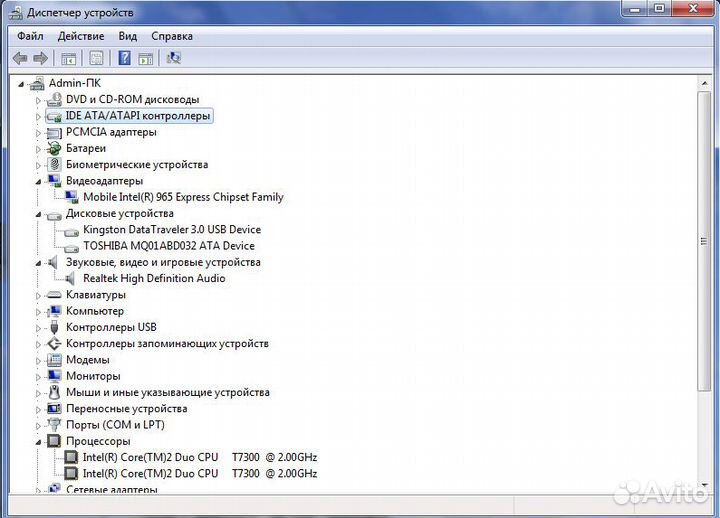Click the Forward arrow toolbar icon
This screenshot has height=518, width=720.
[40, 58]
